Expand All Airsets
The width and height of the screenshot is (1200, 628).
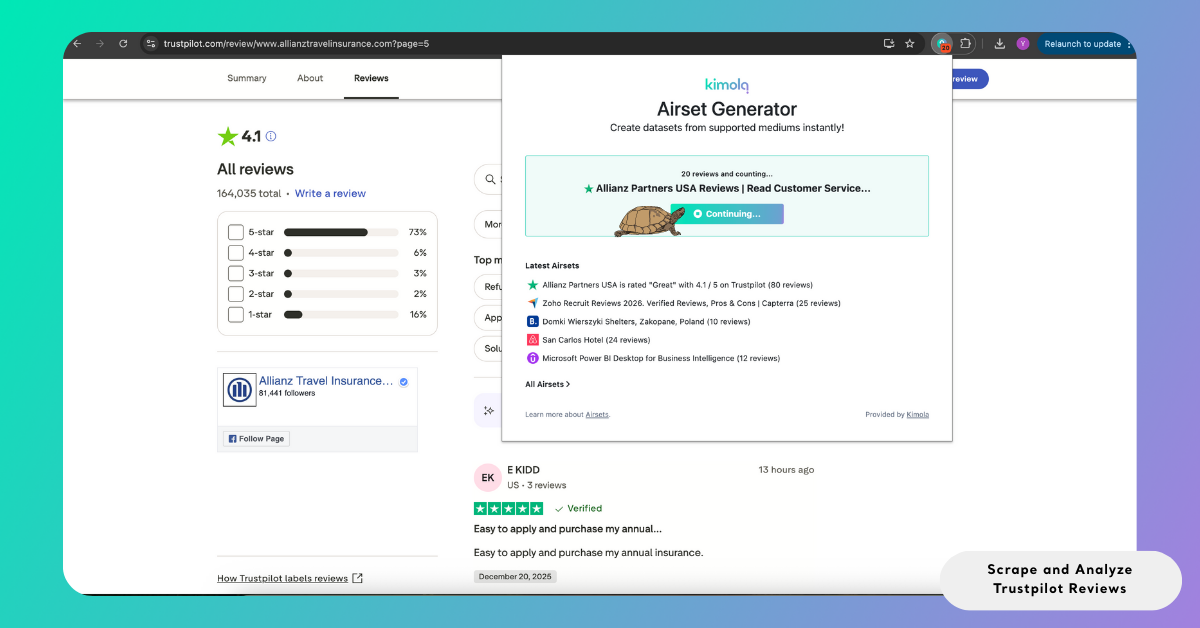(x=548, y=384)
